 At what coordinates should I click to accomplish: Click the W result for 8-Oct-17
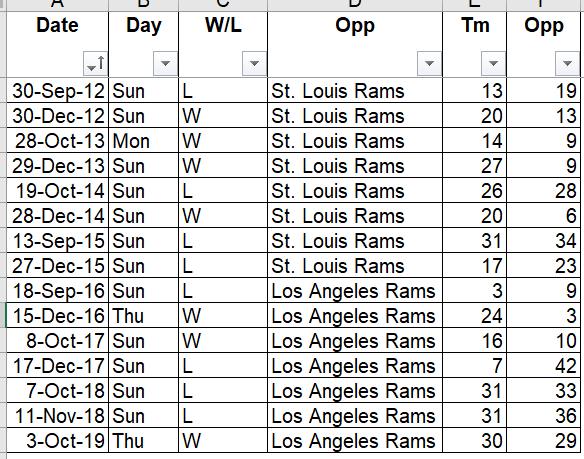[223, 340]
